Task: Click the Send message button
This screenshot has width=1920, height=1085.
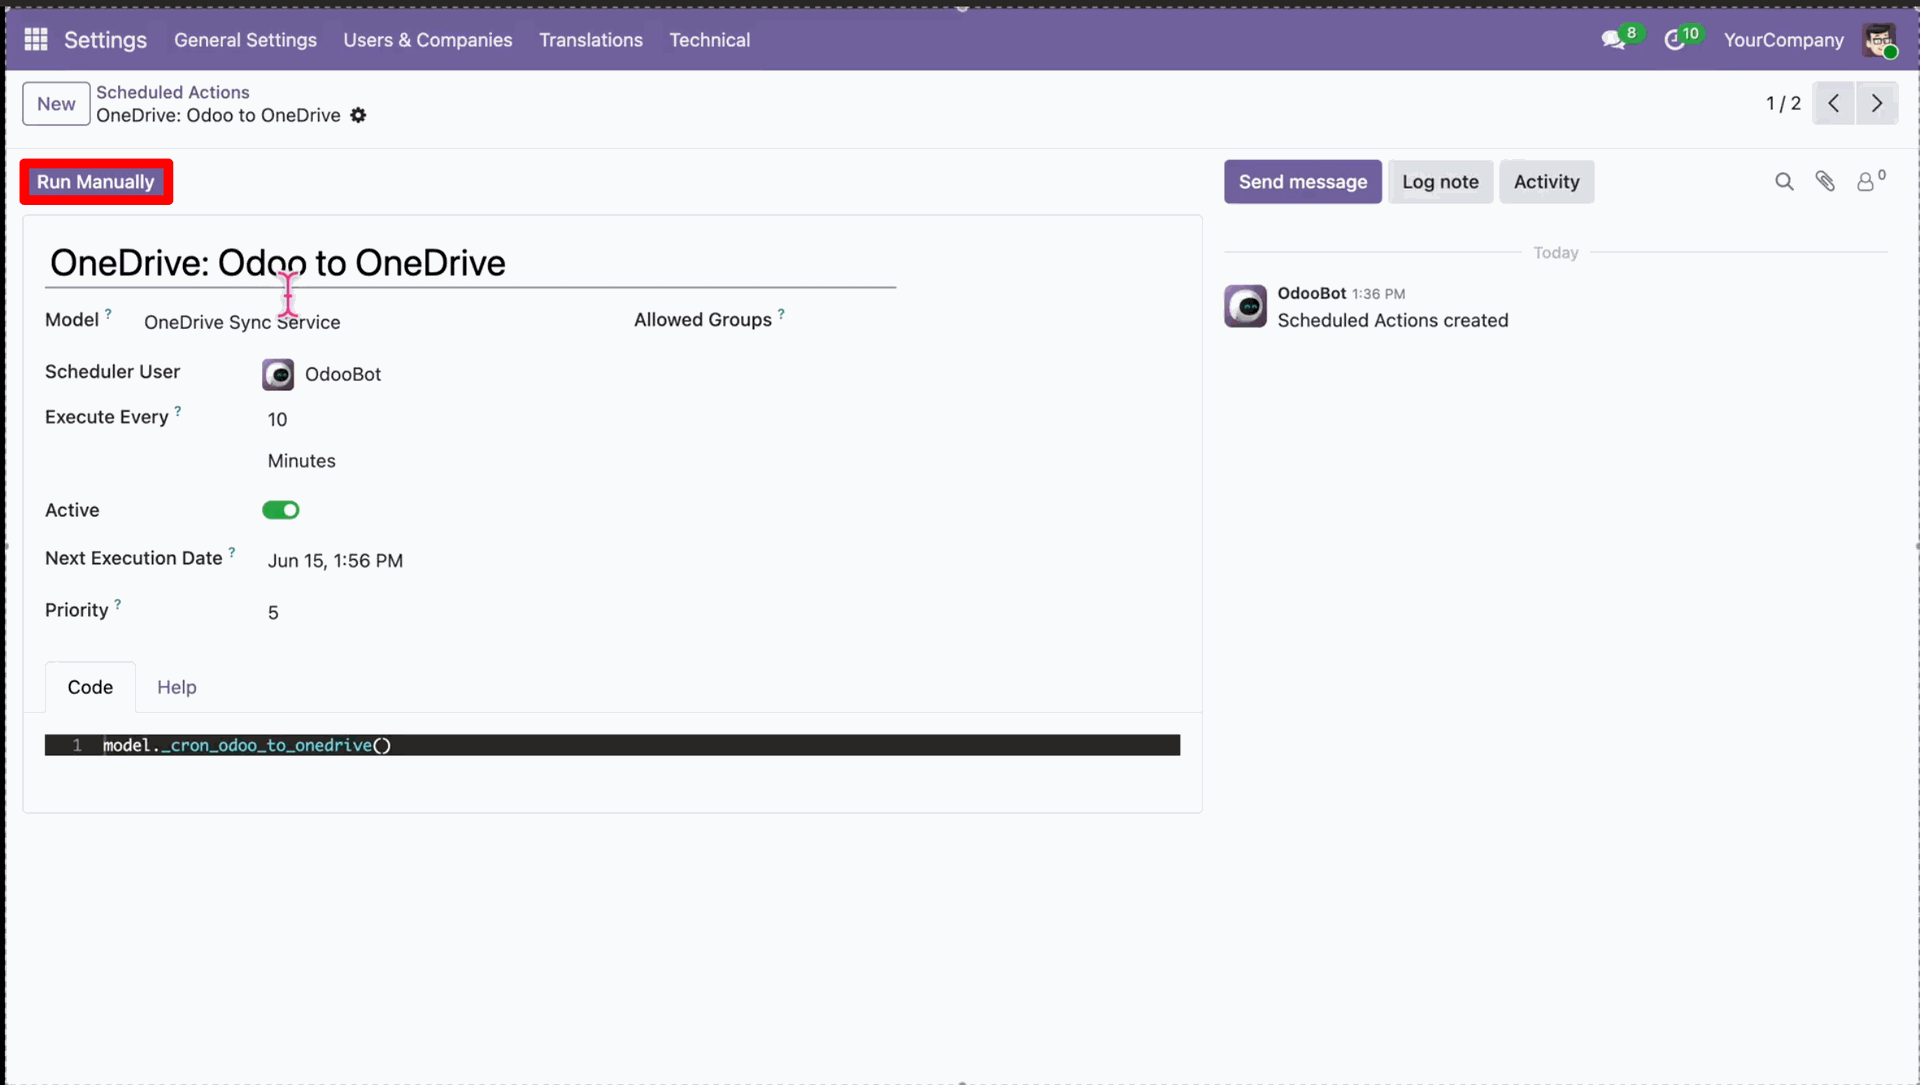Action: point(1303,182)
